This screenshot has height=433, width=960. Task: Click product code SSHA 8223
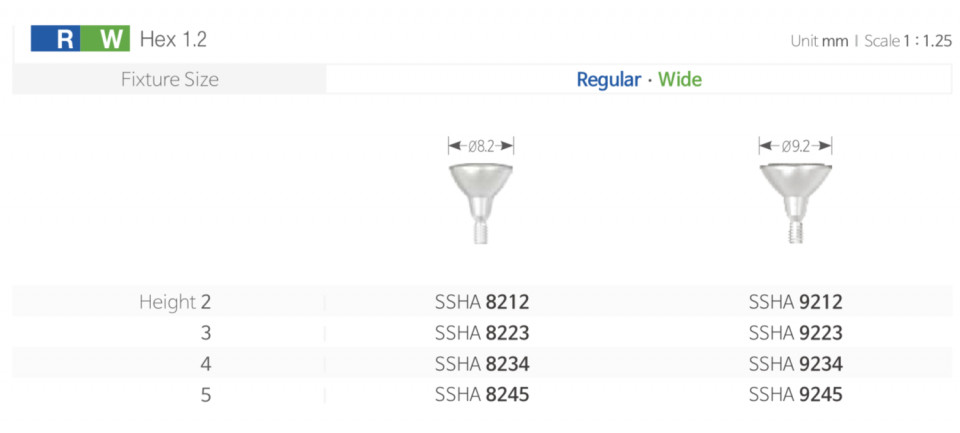click(x=482, y=333)
